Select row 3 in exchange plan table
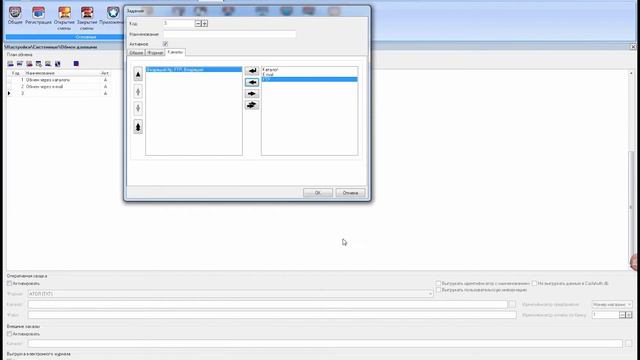 coord(59,93)
